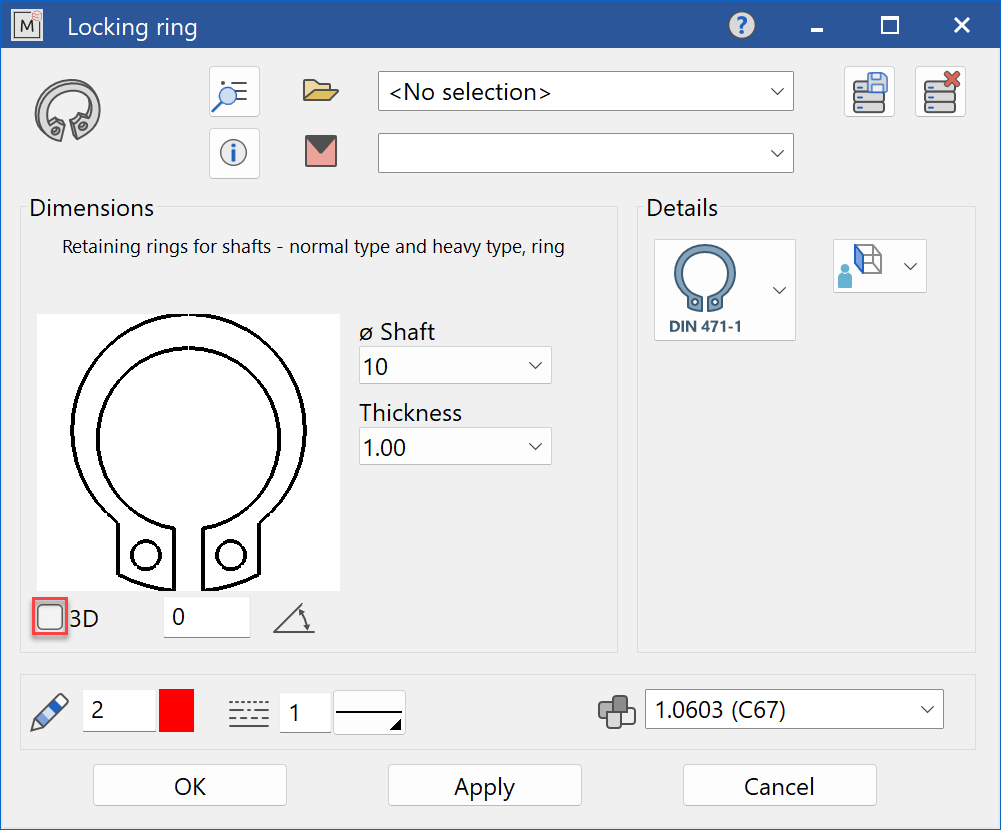Save settings with database save icon
Image resolution: width=1001 pixels, height=830 pixels.
pyautogui.click(x=869, y=92)
